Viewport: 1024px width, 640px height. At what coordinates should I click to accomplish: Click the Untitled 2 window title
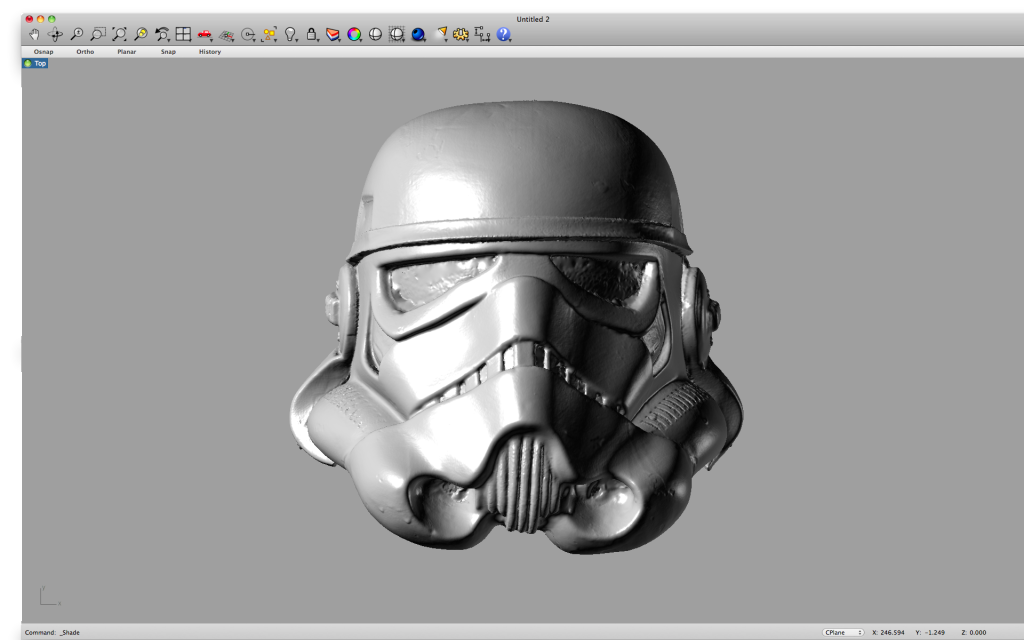(x=533, y=19)
